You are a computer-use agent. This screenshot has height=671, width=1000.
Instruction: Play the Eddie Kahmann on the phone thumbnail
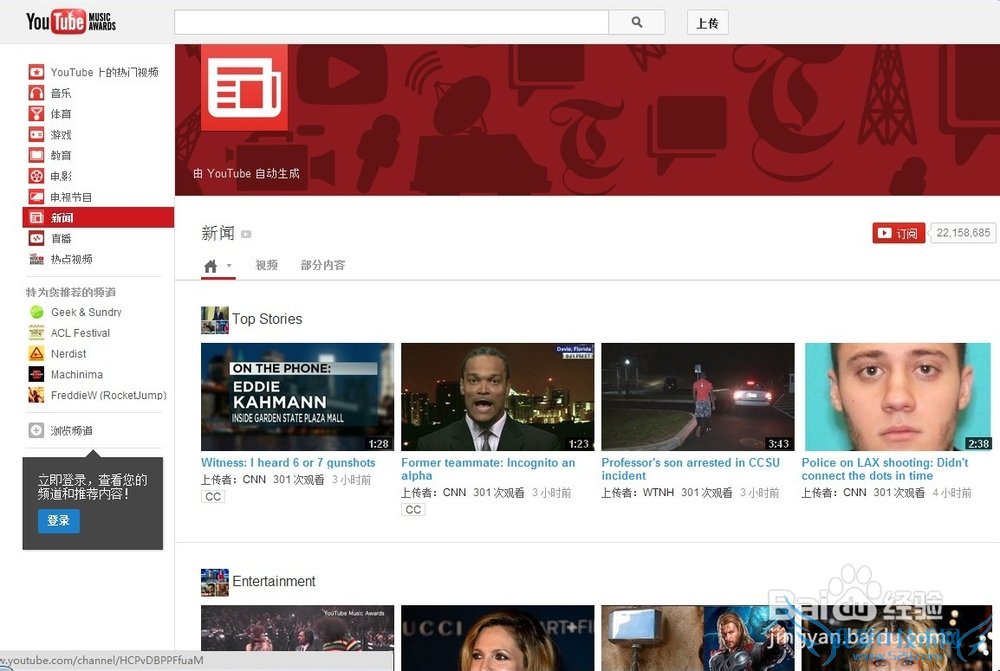point(297,397)
